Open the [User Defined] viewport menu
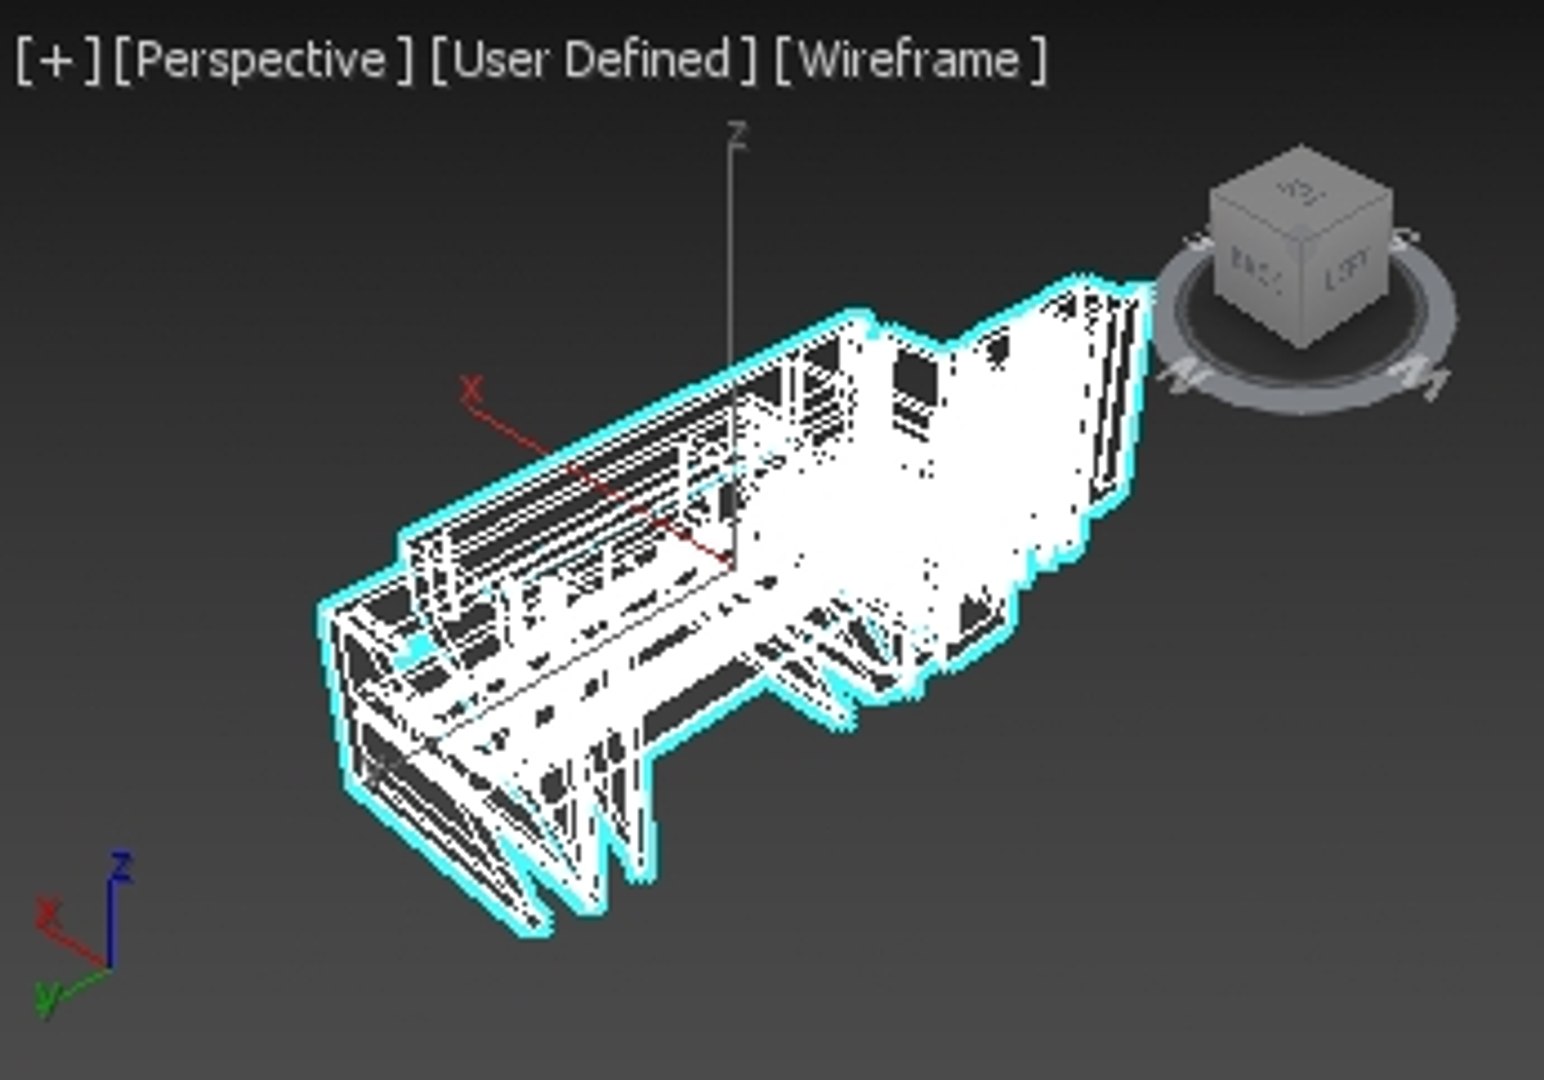Screen dimensions: 1544x1080 click(x=594, y=60)
